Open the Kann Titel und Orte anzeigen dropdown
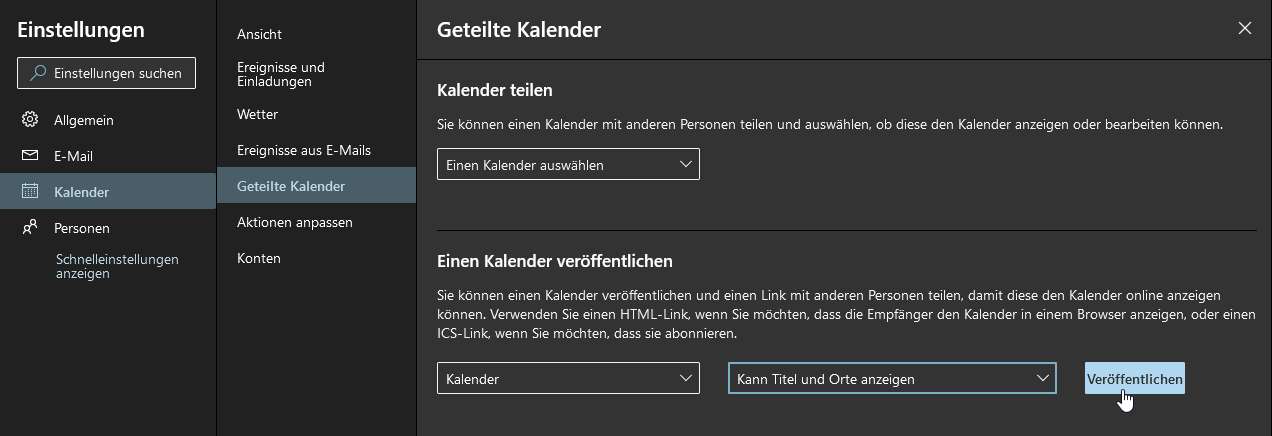Screen dimensions: 1272x436 (892, 379)
